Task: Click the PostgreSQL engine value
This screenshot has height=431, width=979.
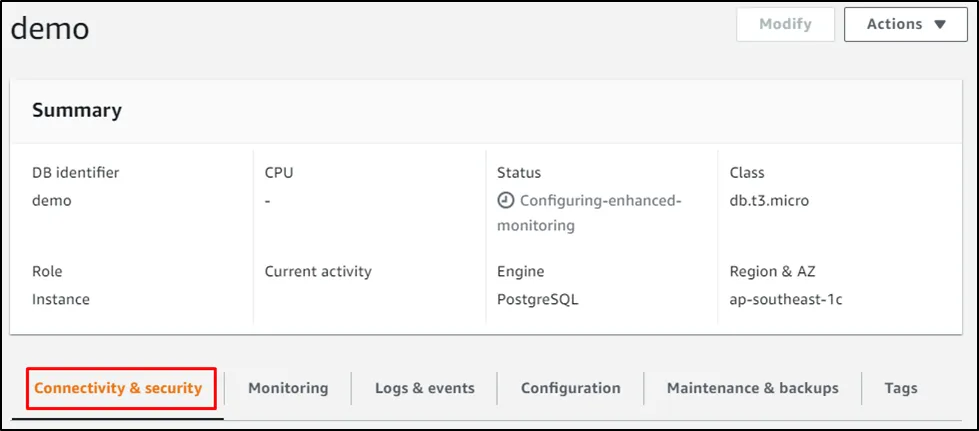Action: [537, 299]
